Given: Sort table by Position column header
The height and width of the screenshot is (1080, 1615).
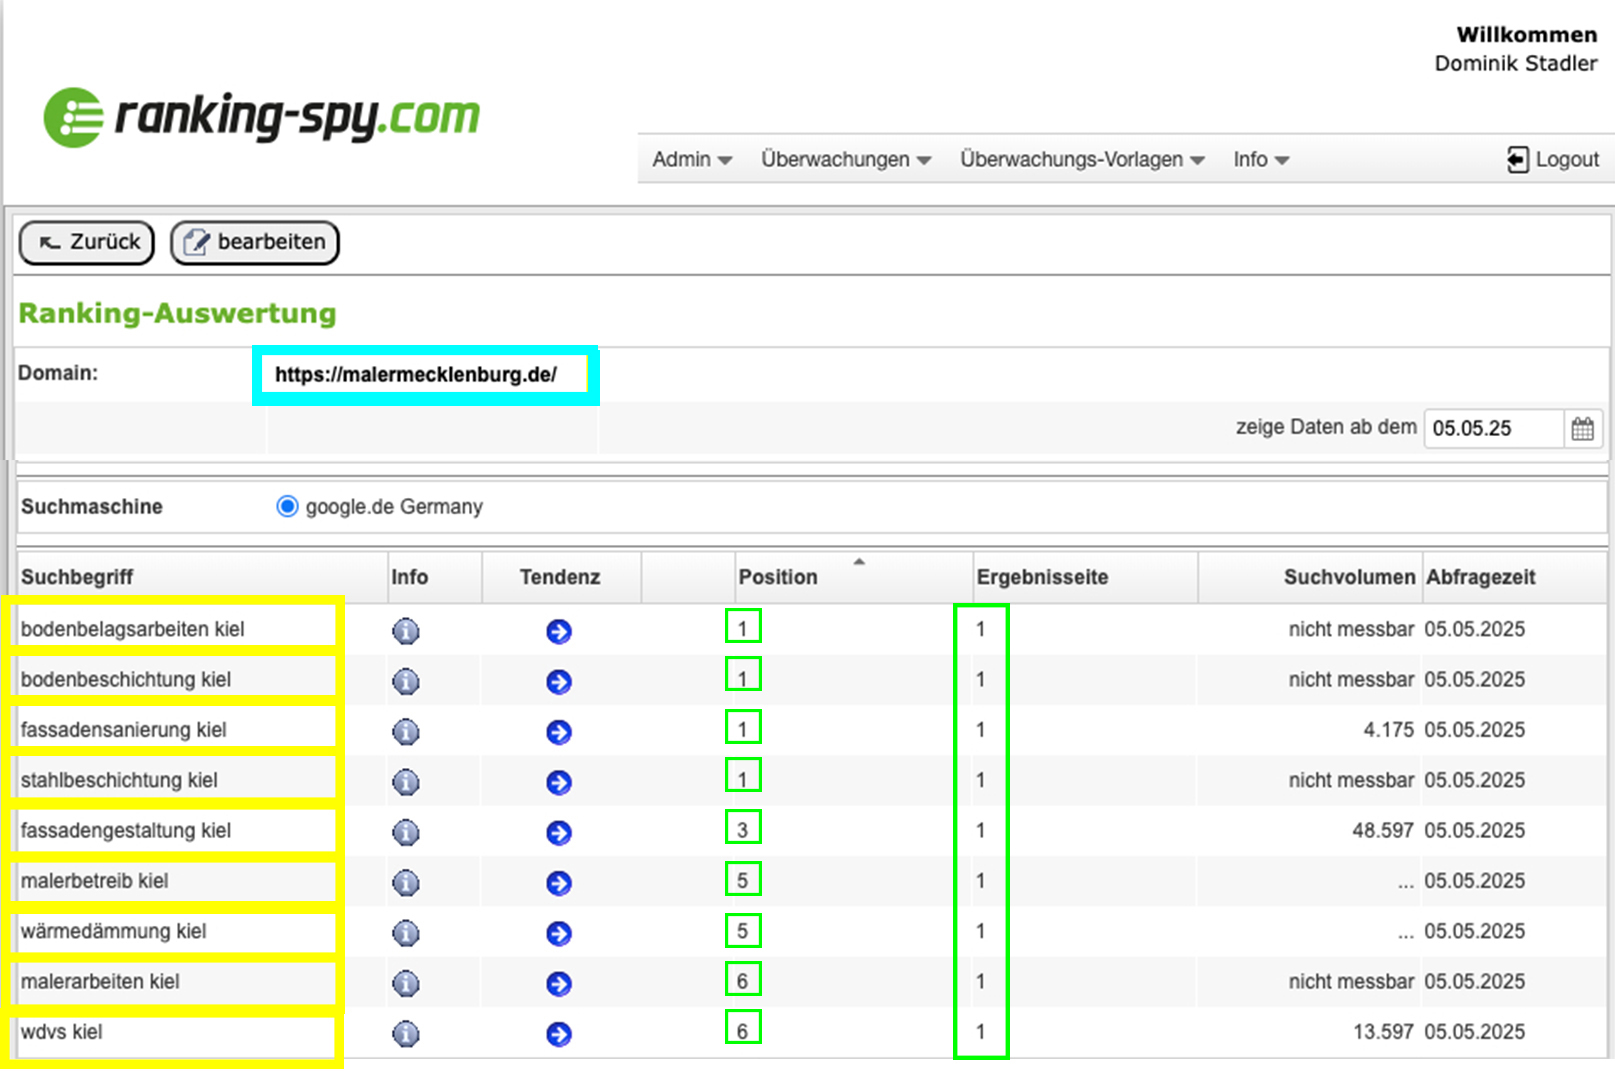Looking at the screenshot, I should [778, 577].
